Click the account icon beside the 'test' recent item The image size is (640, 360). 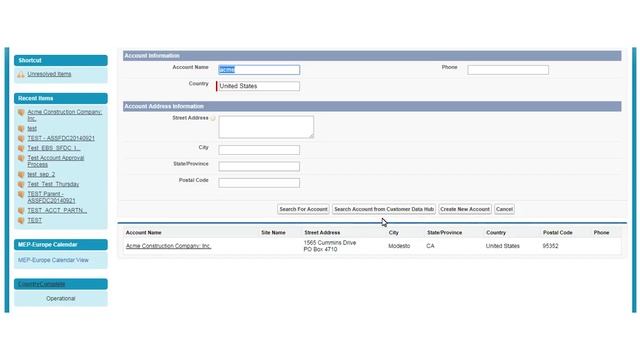coord(21,129)
